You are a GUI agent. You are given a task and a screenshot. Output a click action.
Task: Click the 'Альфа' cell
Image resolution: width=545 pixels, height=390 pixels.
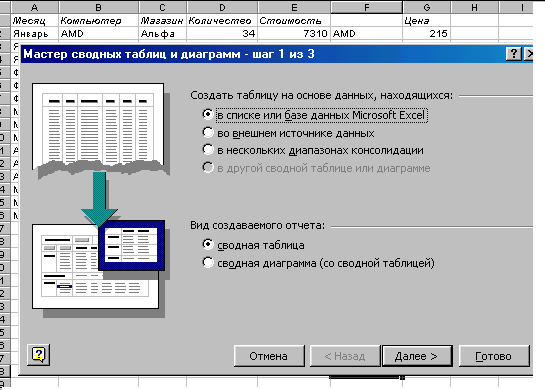click(162, 34)
